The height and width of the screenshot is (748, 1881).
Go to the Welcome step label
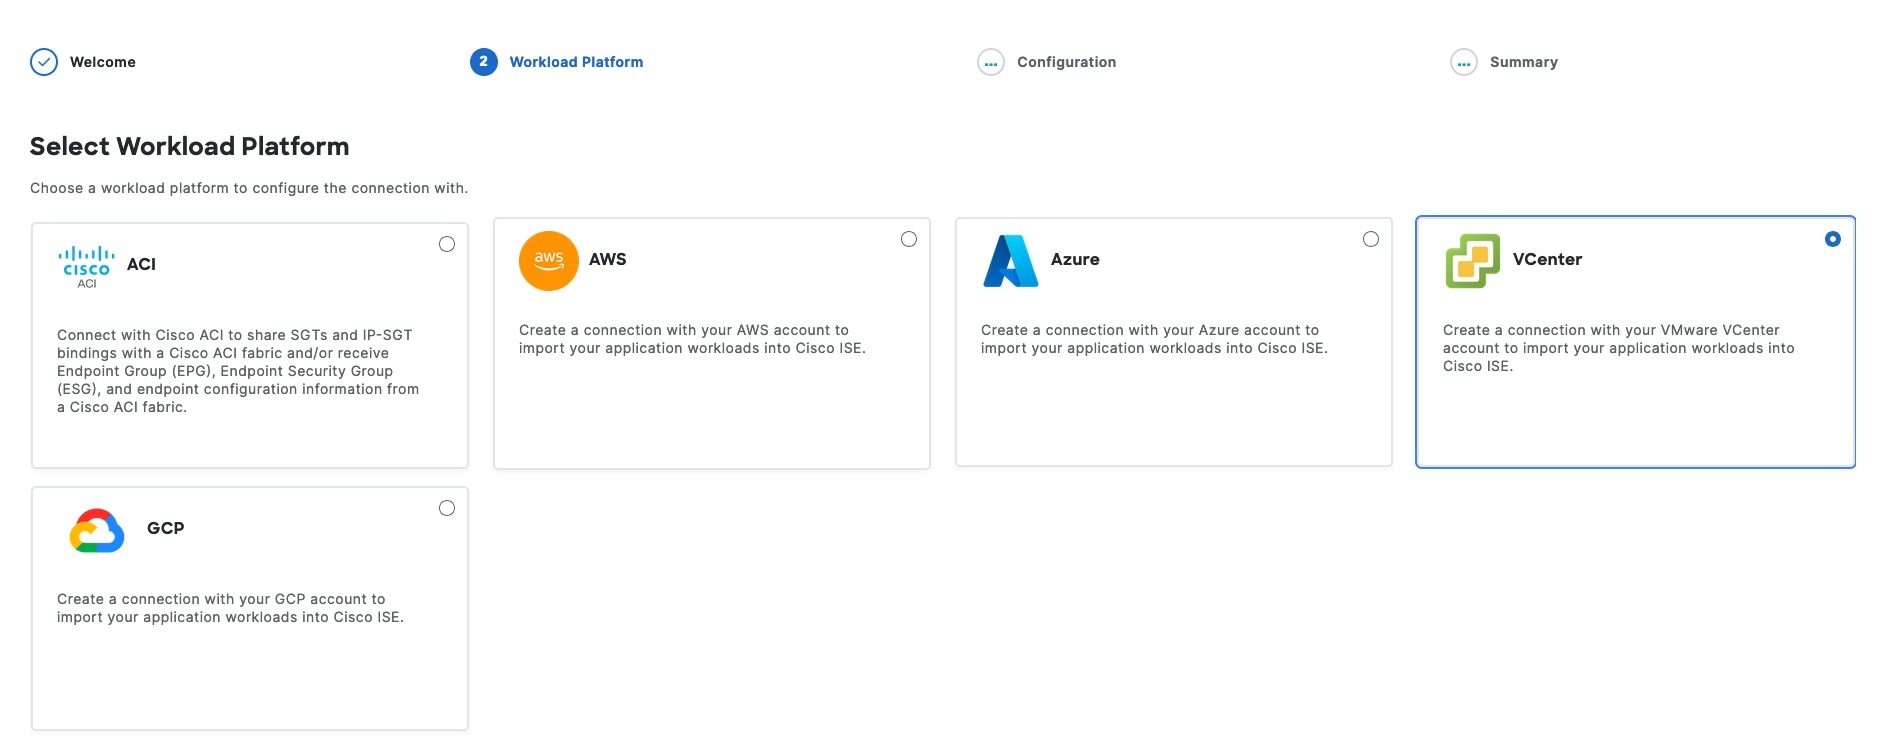103,62
